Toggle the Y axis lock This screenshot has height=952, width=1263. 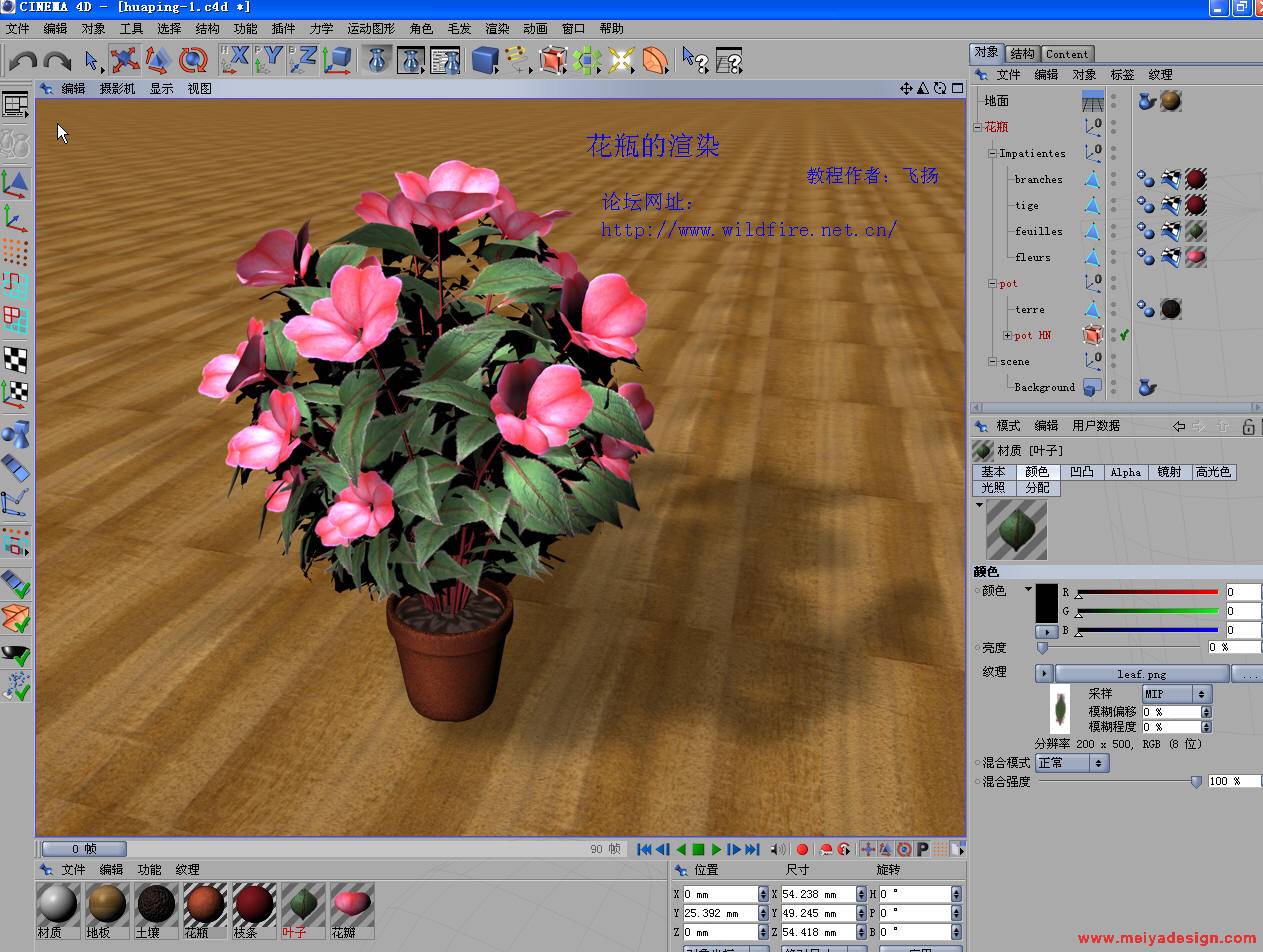[x=270, y=60]
